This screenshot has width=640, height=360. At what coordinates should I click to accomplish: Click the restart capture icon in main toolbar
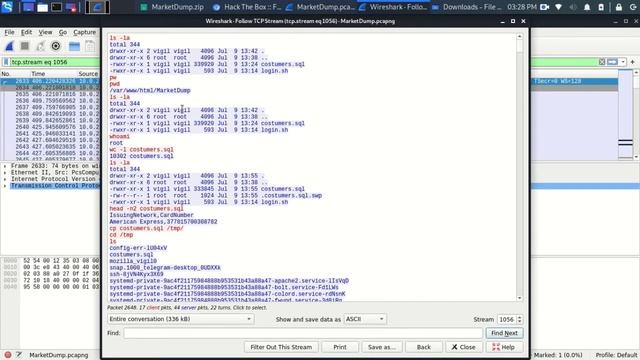(x=40, y=46)
